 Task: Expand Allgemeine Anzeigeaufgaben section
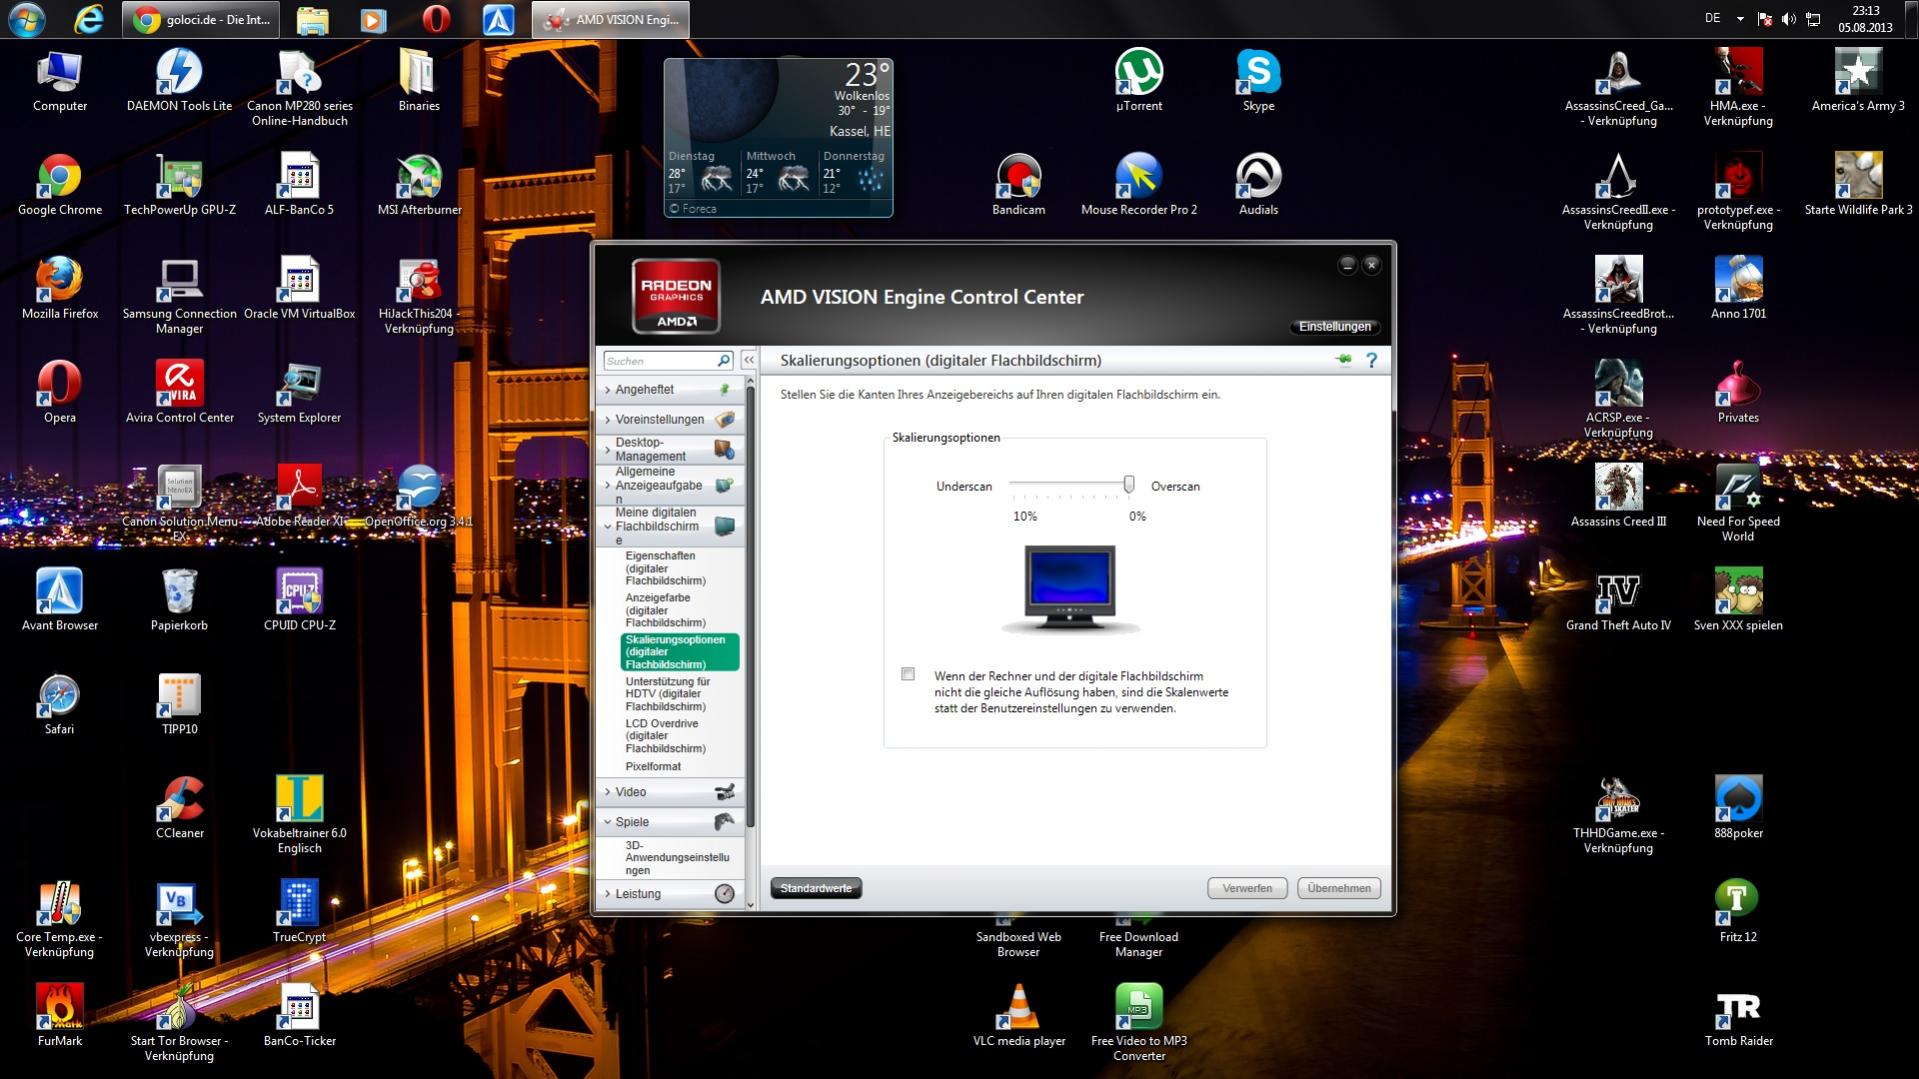671,486
